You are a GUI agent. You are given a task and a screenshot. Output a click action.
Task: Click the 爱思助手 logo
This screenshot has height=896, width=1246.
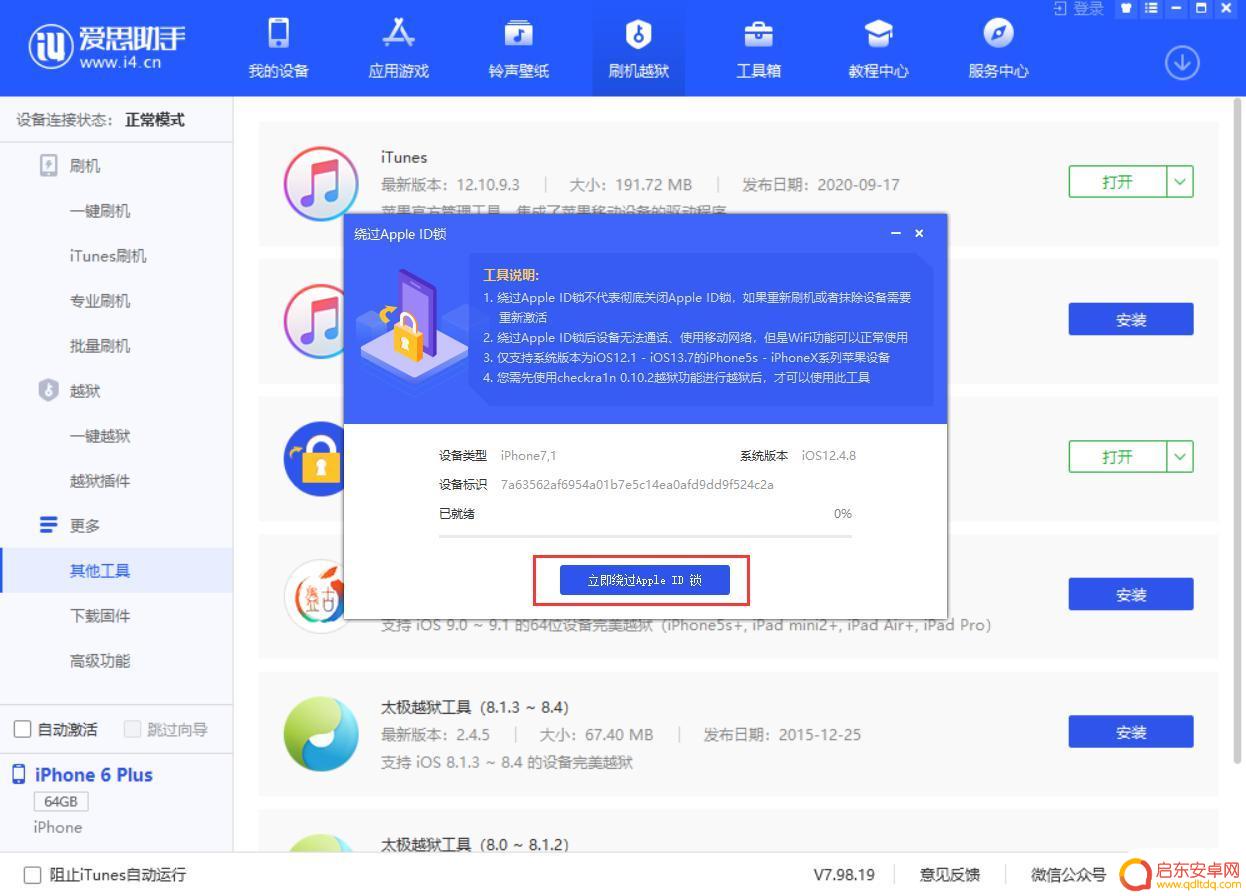[107, 47]
